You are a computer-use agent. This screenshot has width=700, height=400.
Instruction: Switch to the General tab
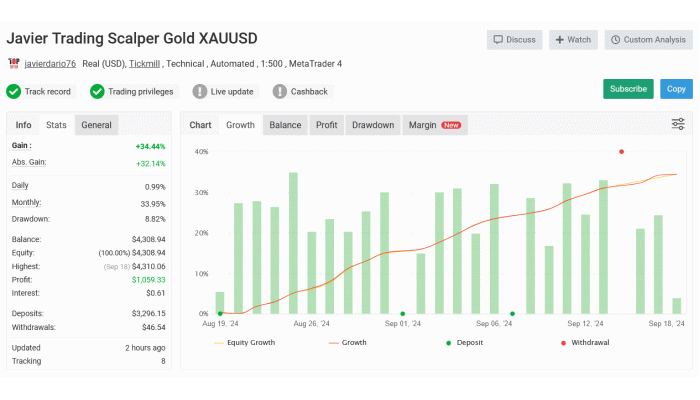[x=96, y=125]
